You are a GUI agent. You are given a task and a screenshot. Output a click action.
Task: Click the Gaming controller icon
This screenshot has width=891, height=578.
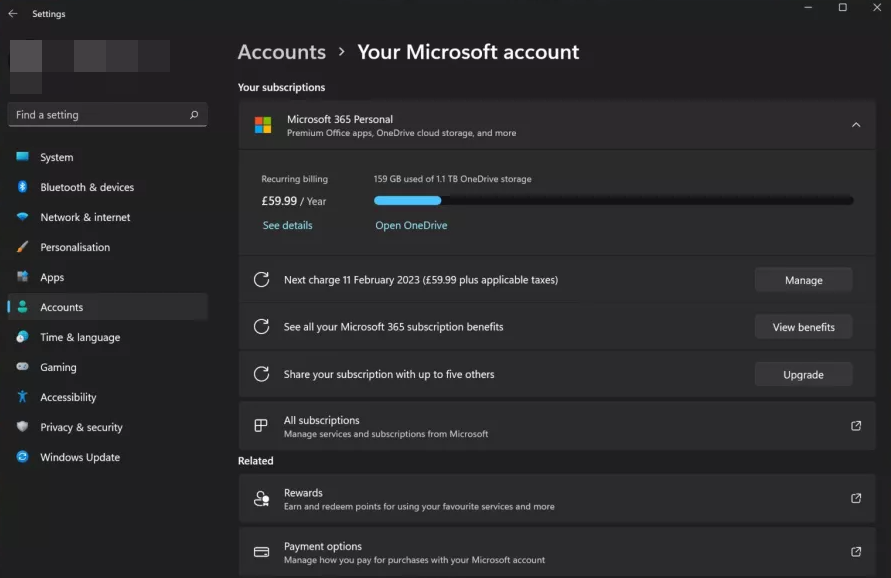click(x=22, y=367)
